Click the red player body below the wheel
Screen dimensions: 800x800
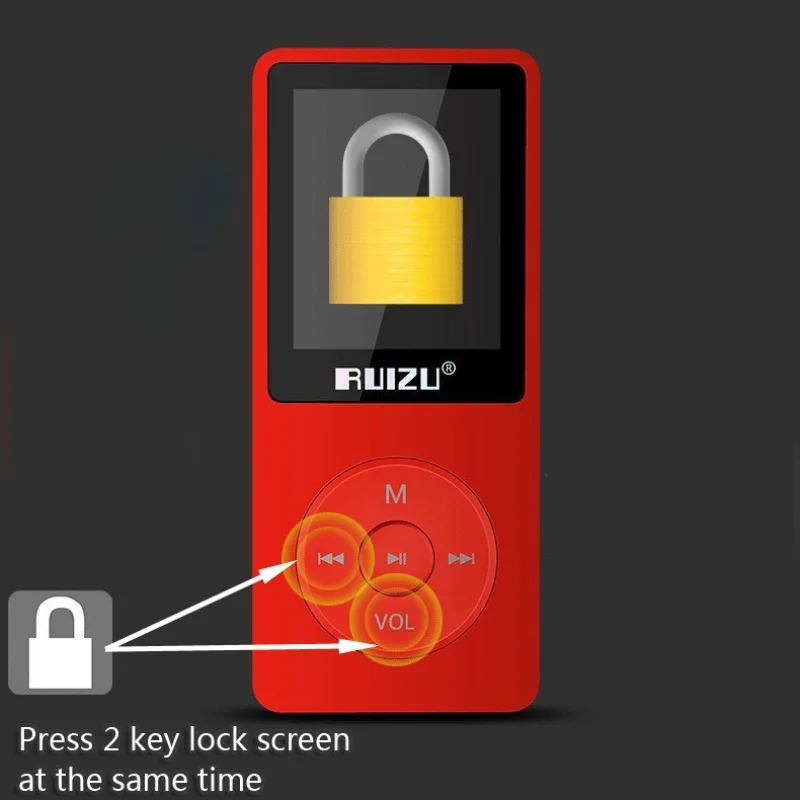(x=396, y=686)
